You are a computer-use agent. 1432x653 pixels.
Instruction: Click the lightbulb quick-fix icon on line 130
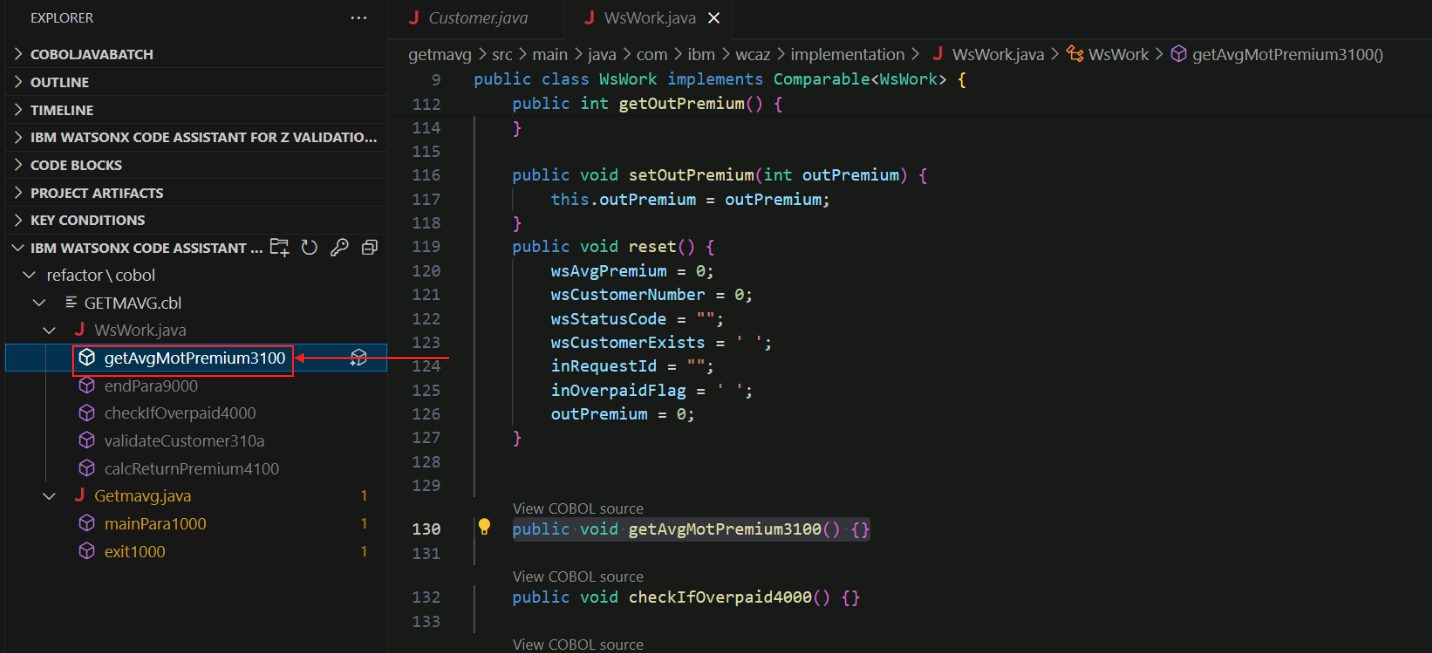pyautogui.click(x=484, y=527)
